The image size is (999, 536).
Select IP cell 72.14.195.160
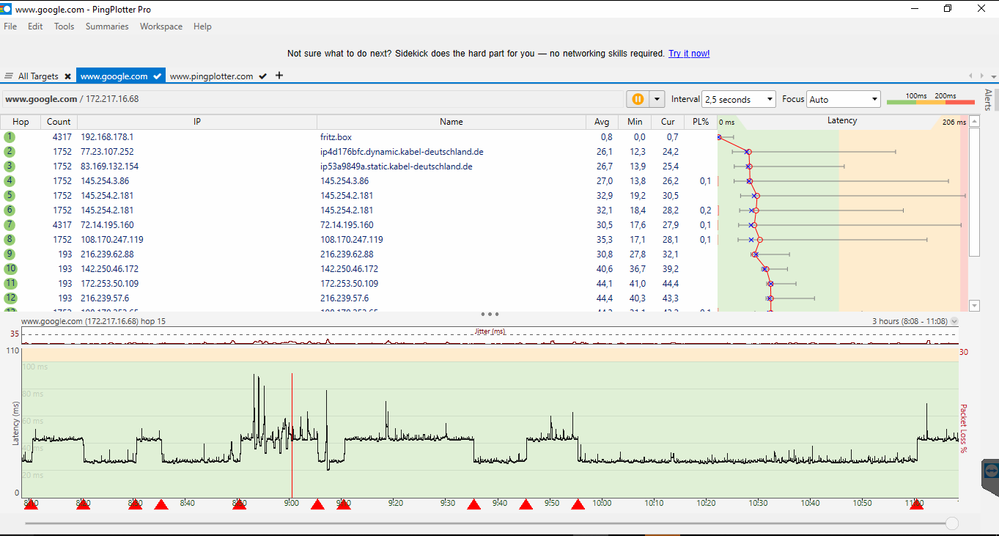click(107, 225)
